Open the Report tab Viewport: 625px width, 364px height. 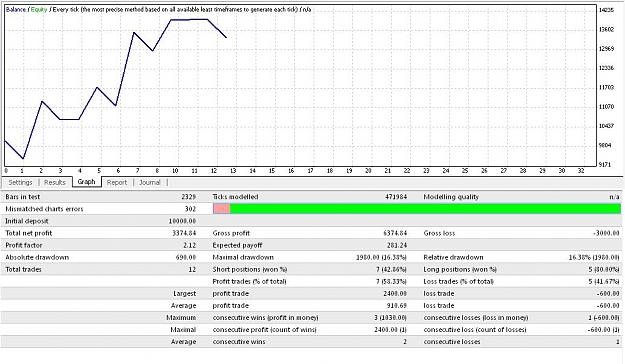click(117, 182)
